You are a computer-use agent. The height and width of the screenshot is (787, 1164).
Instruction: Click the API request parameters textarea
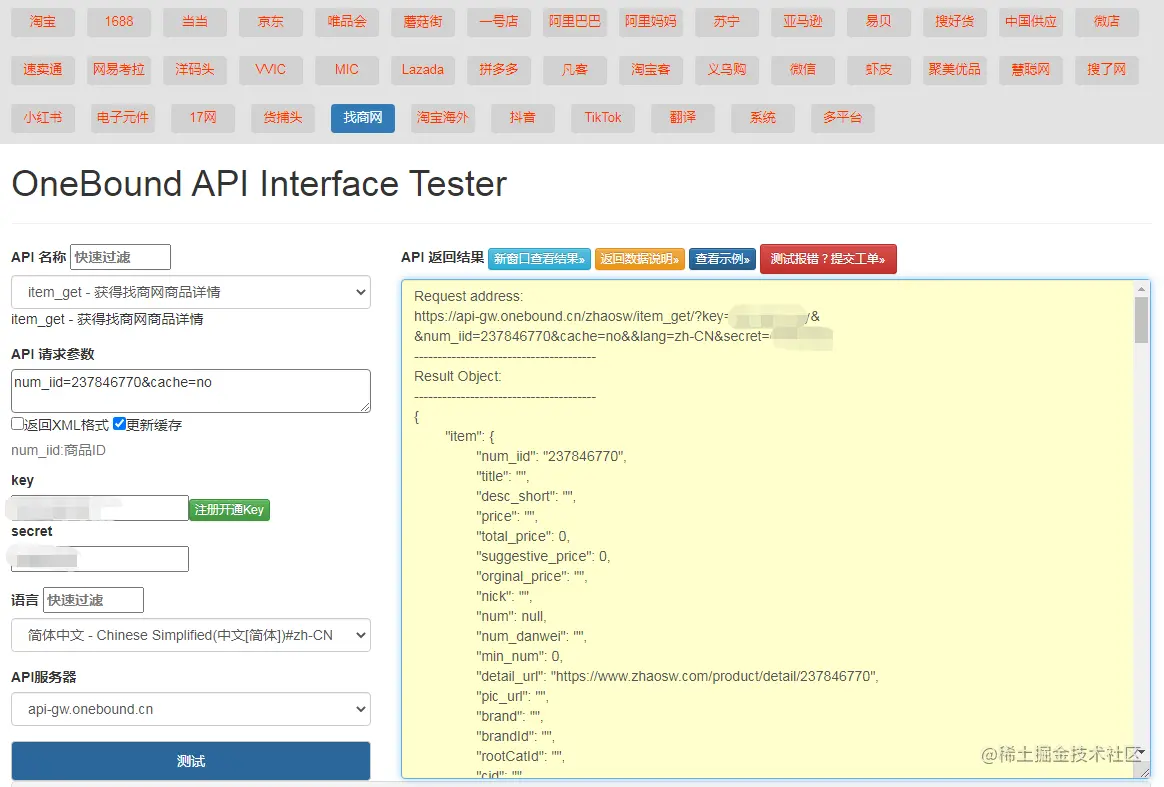click(191, 391)
